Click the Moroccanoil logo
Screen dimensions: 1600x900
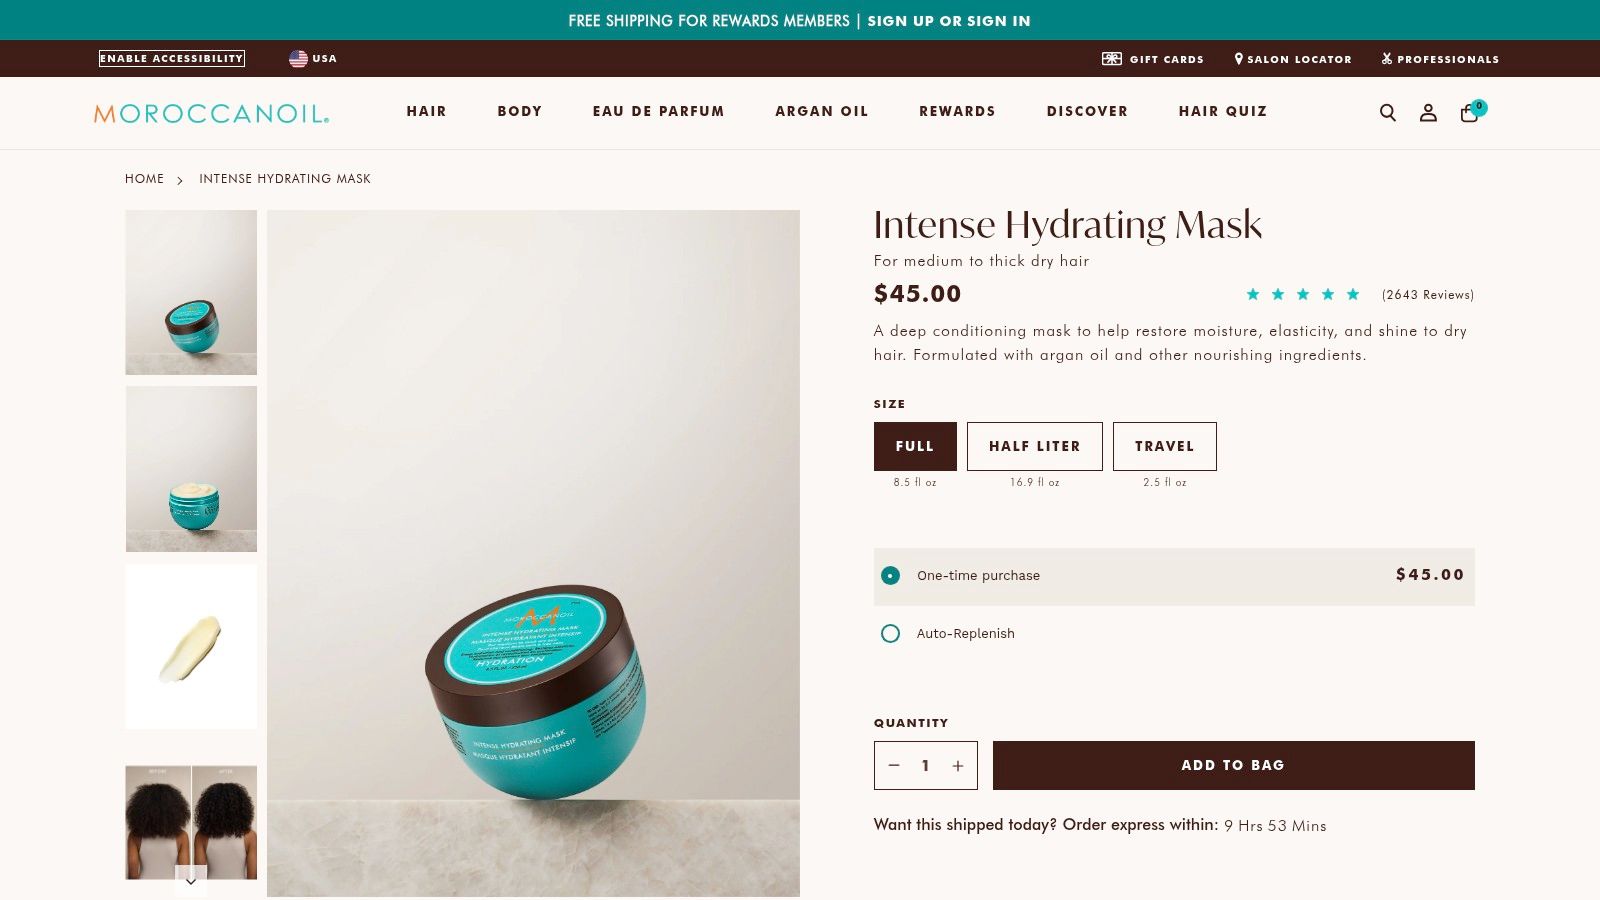[212, 113]
